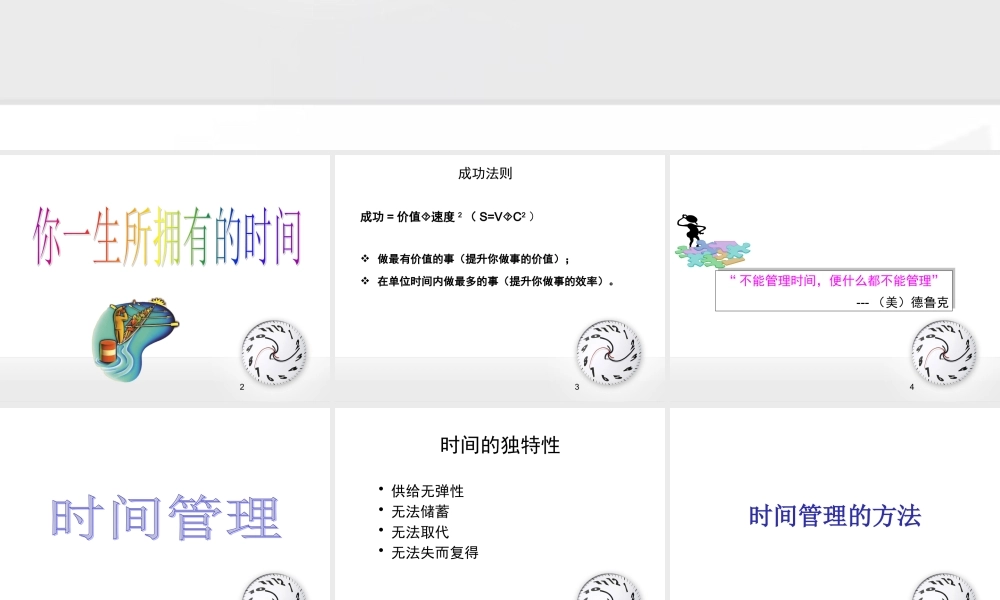Click the bullet 在单位时间内做最多的事
Viewport: 1000px width, 600px height.
click(495, 281)
